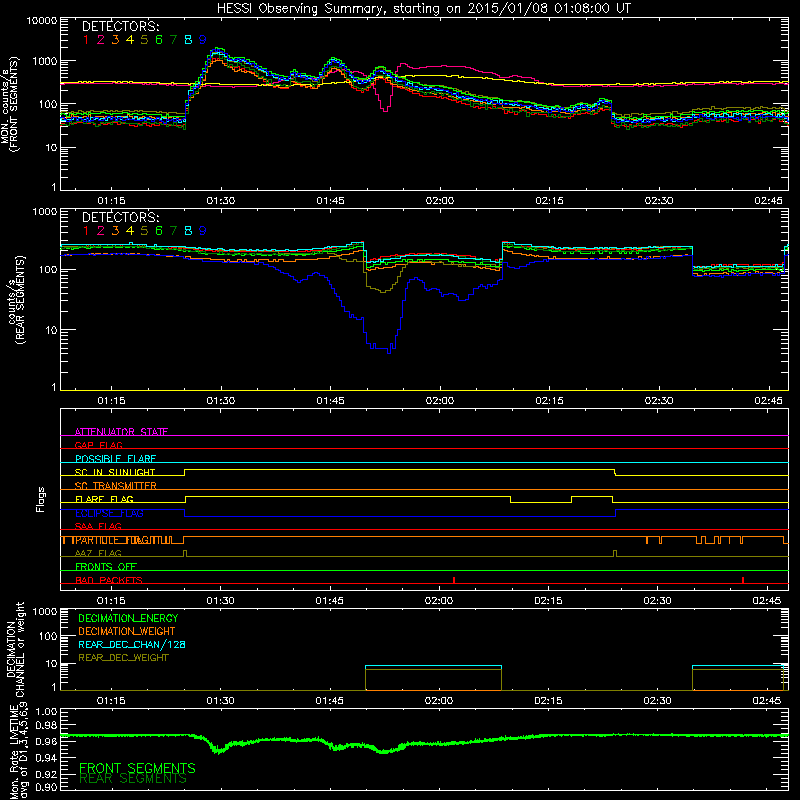Click the 01:45 tick under rear segments plot
Viewport: 800px width, 800px height.
coord(330,401)
